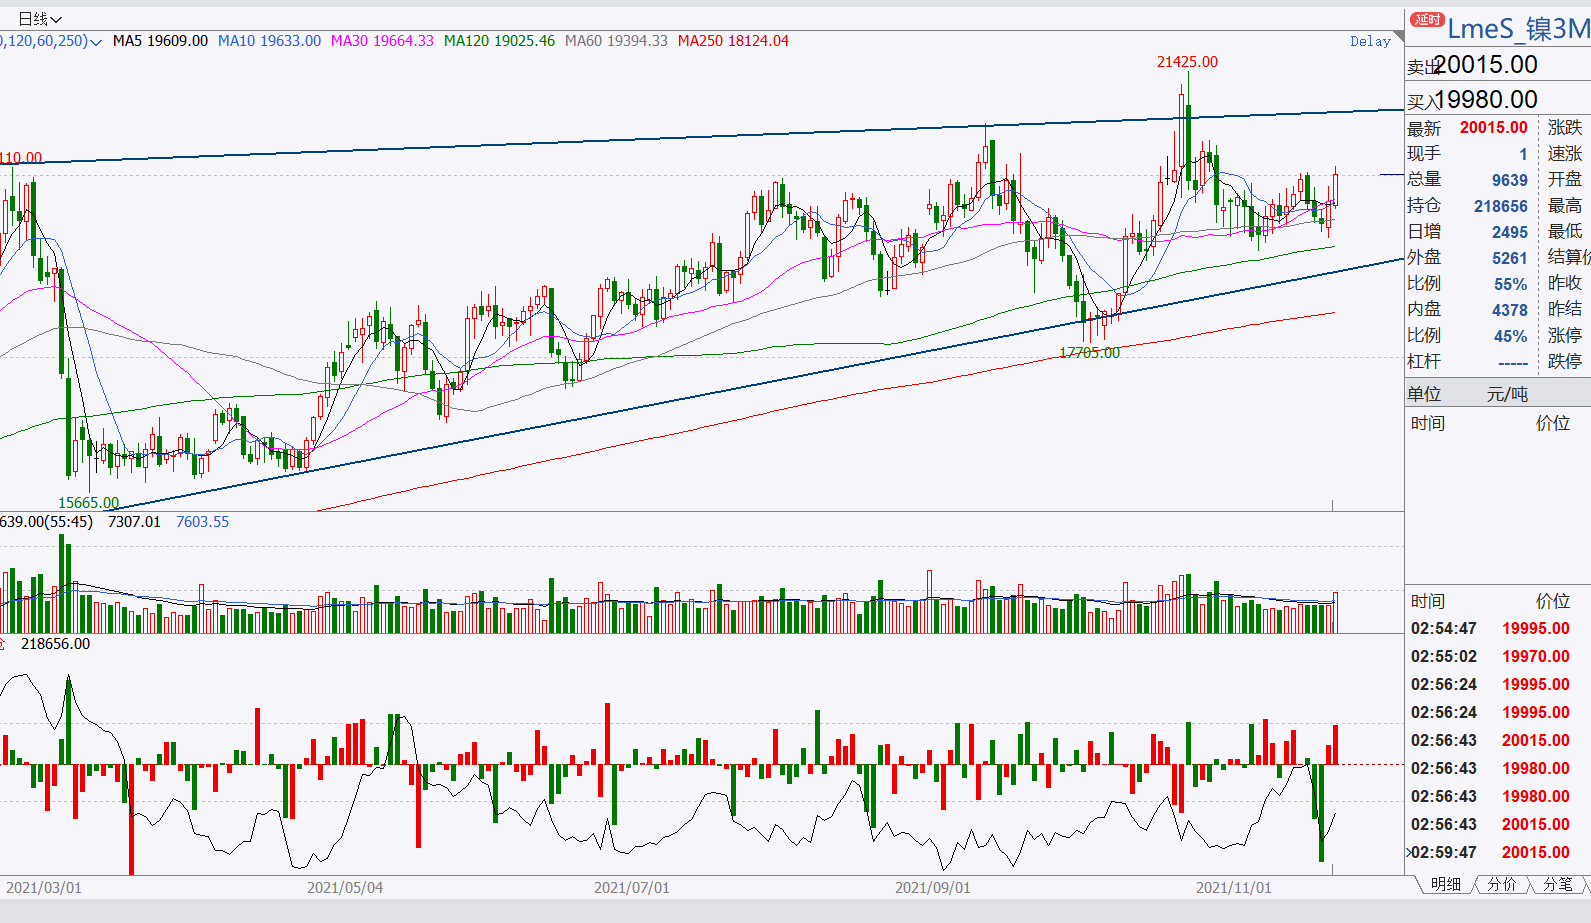1591x923 pixels.
Task: Click the 开盘 field label
Action: 1565,179
